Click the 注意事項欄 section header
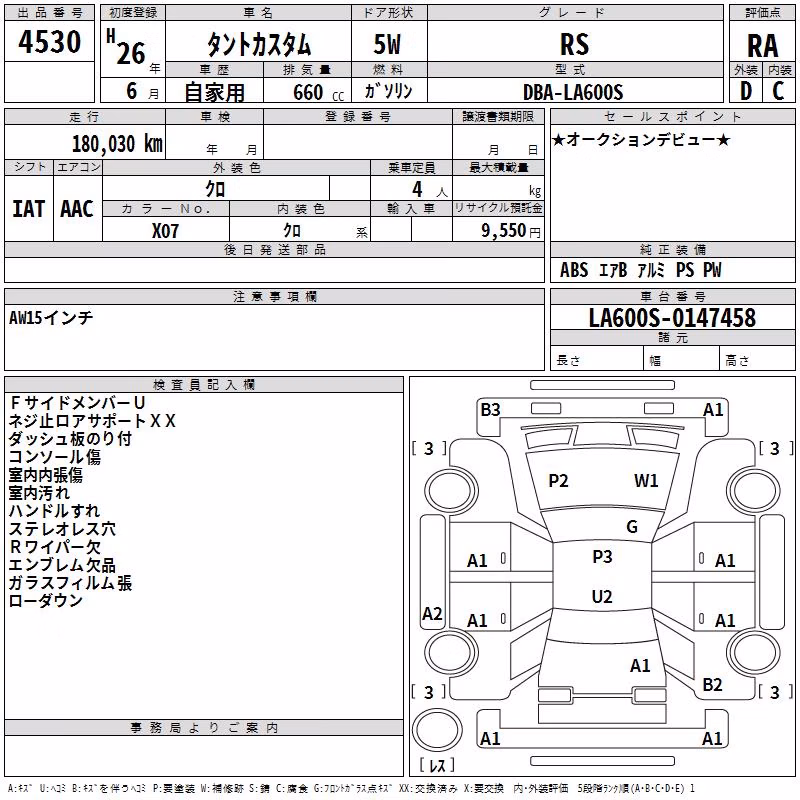Viewport: 800px width, 800px height. tap(274, 296)
